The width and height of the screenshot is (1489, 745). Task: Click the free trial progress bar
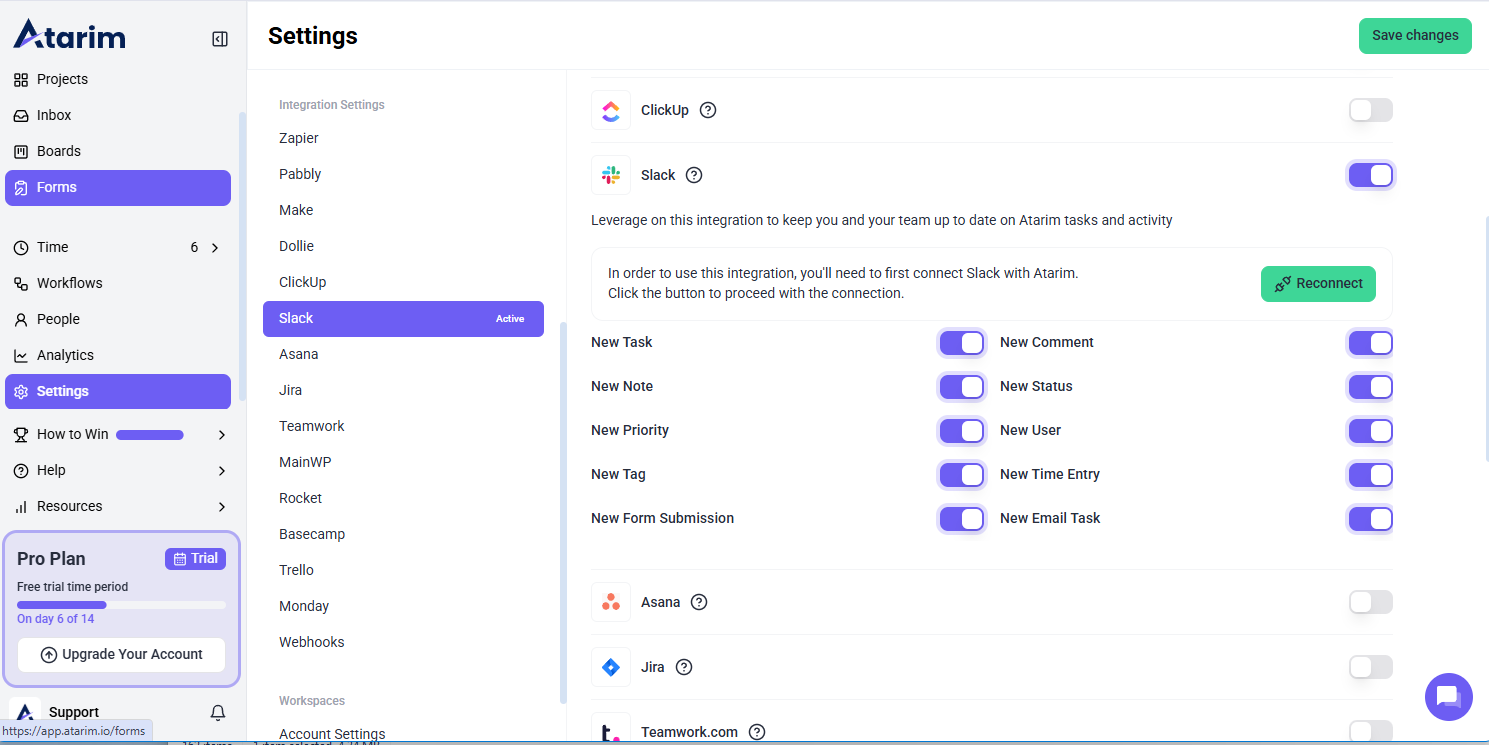[121, 605]
